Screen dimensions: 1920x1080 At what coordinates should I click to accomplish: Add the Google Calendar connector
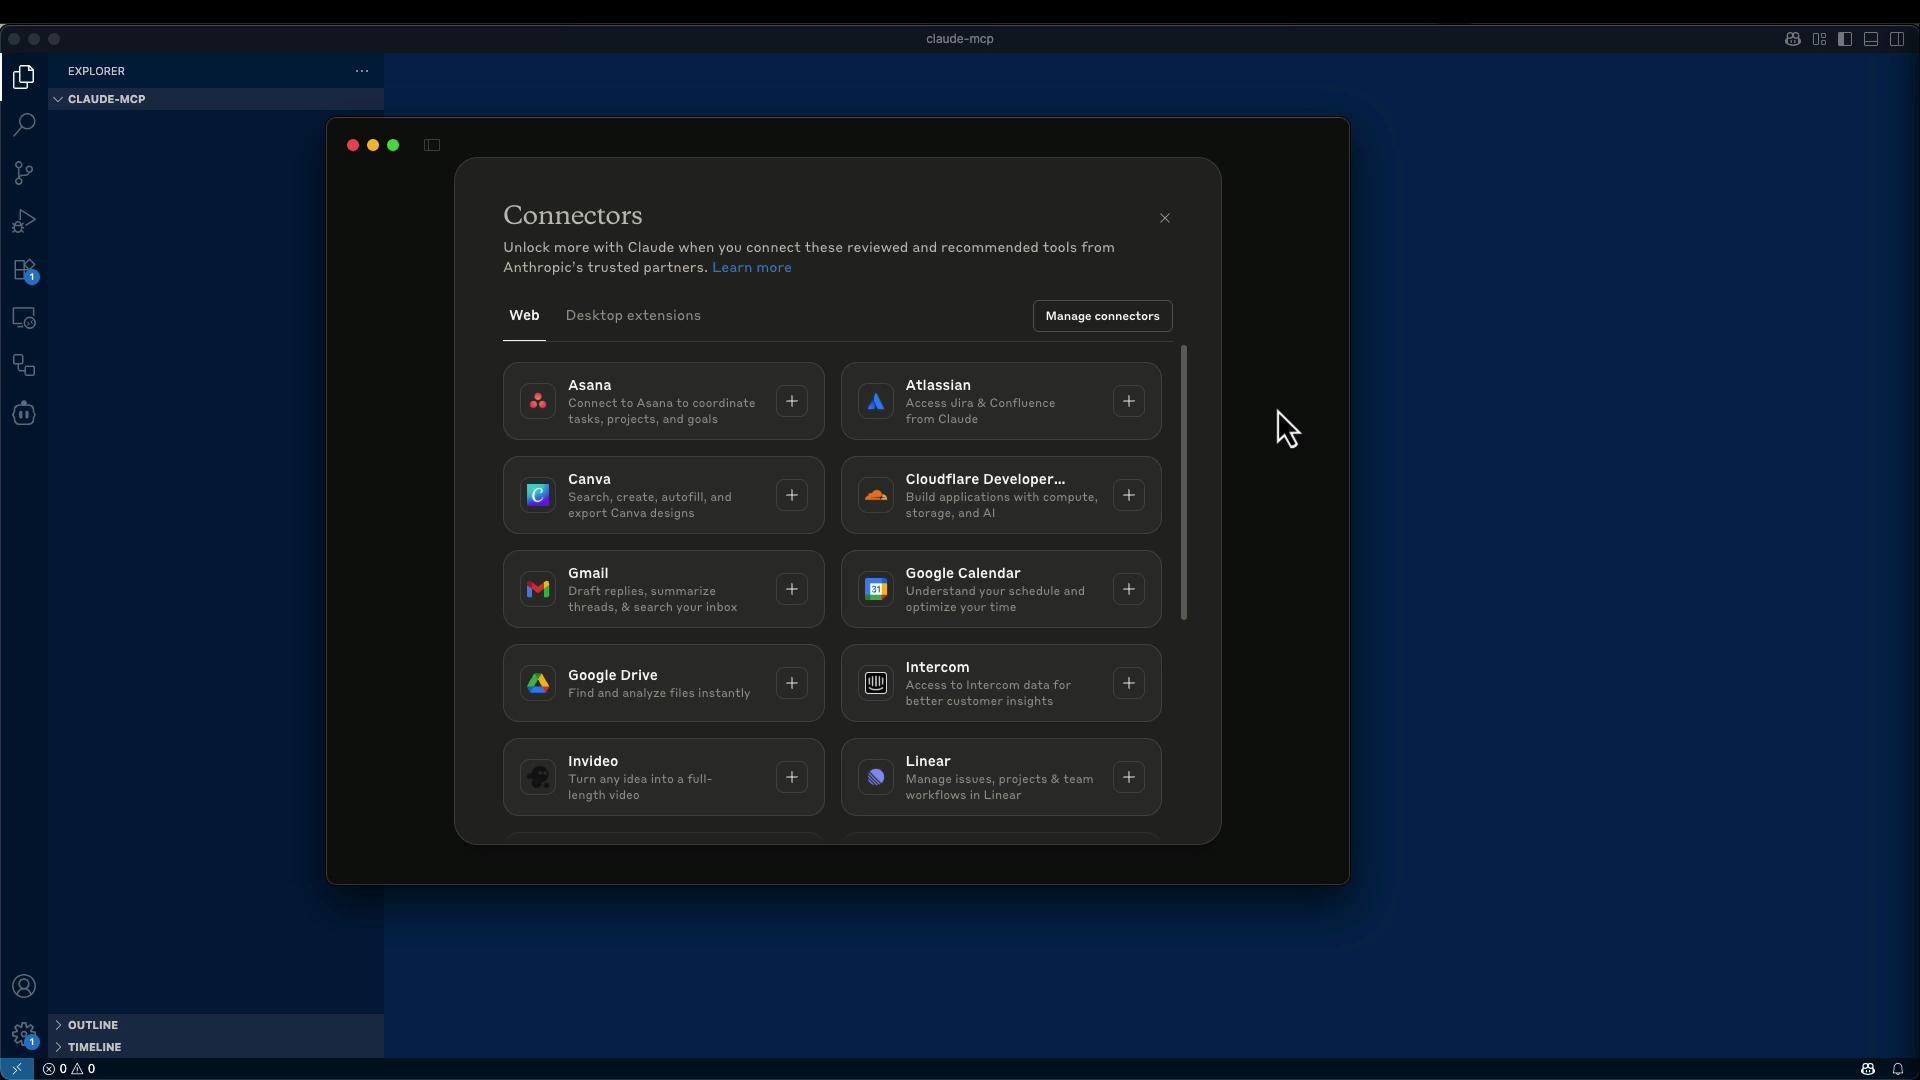click(1129, 590)
